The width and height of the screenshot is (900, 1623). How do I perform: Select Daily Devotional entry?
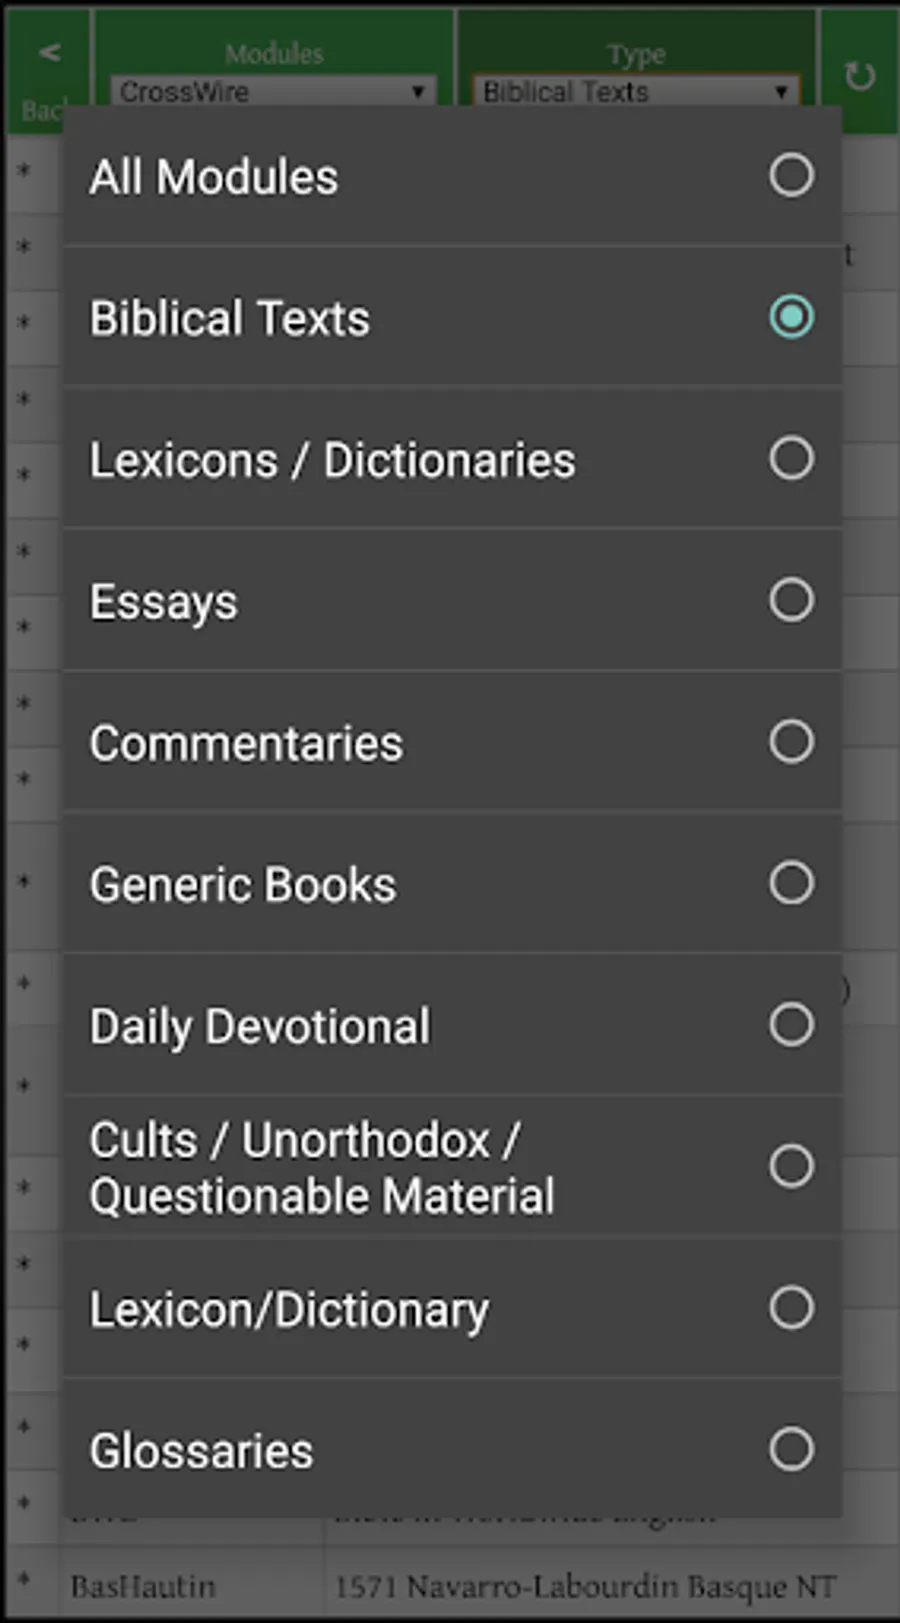click(260, 1027)
